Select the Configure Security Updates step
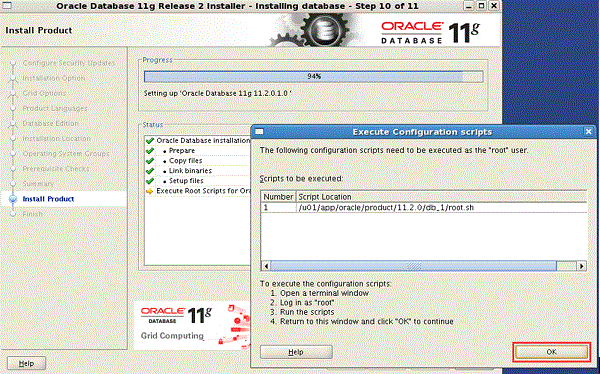The height and width of the screenshot is (374, 600). pyautogui.click(x=69, y=63)
